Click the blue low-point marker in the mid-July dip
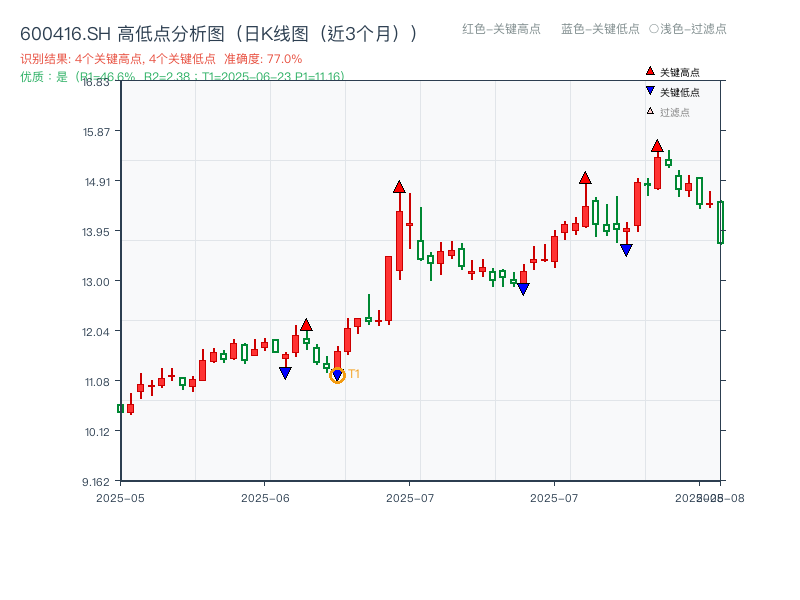The height and width of the screenshot is (600, 800). [523, 287]
